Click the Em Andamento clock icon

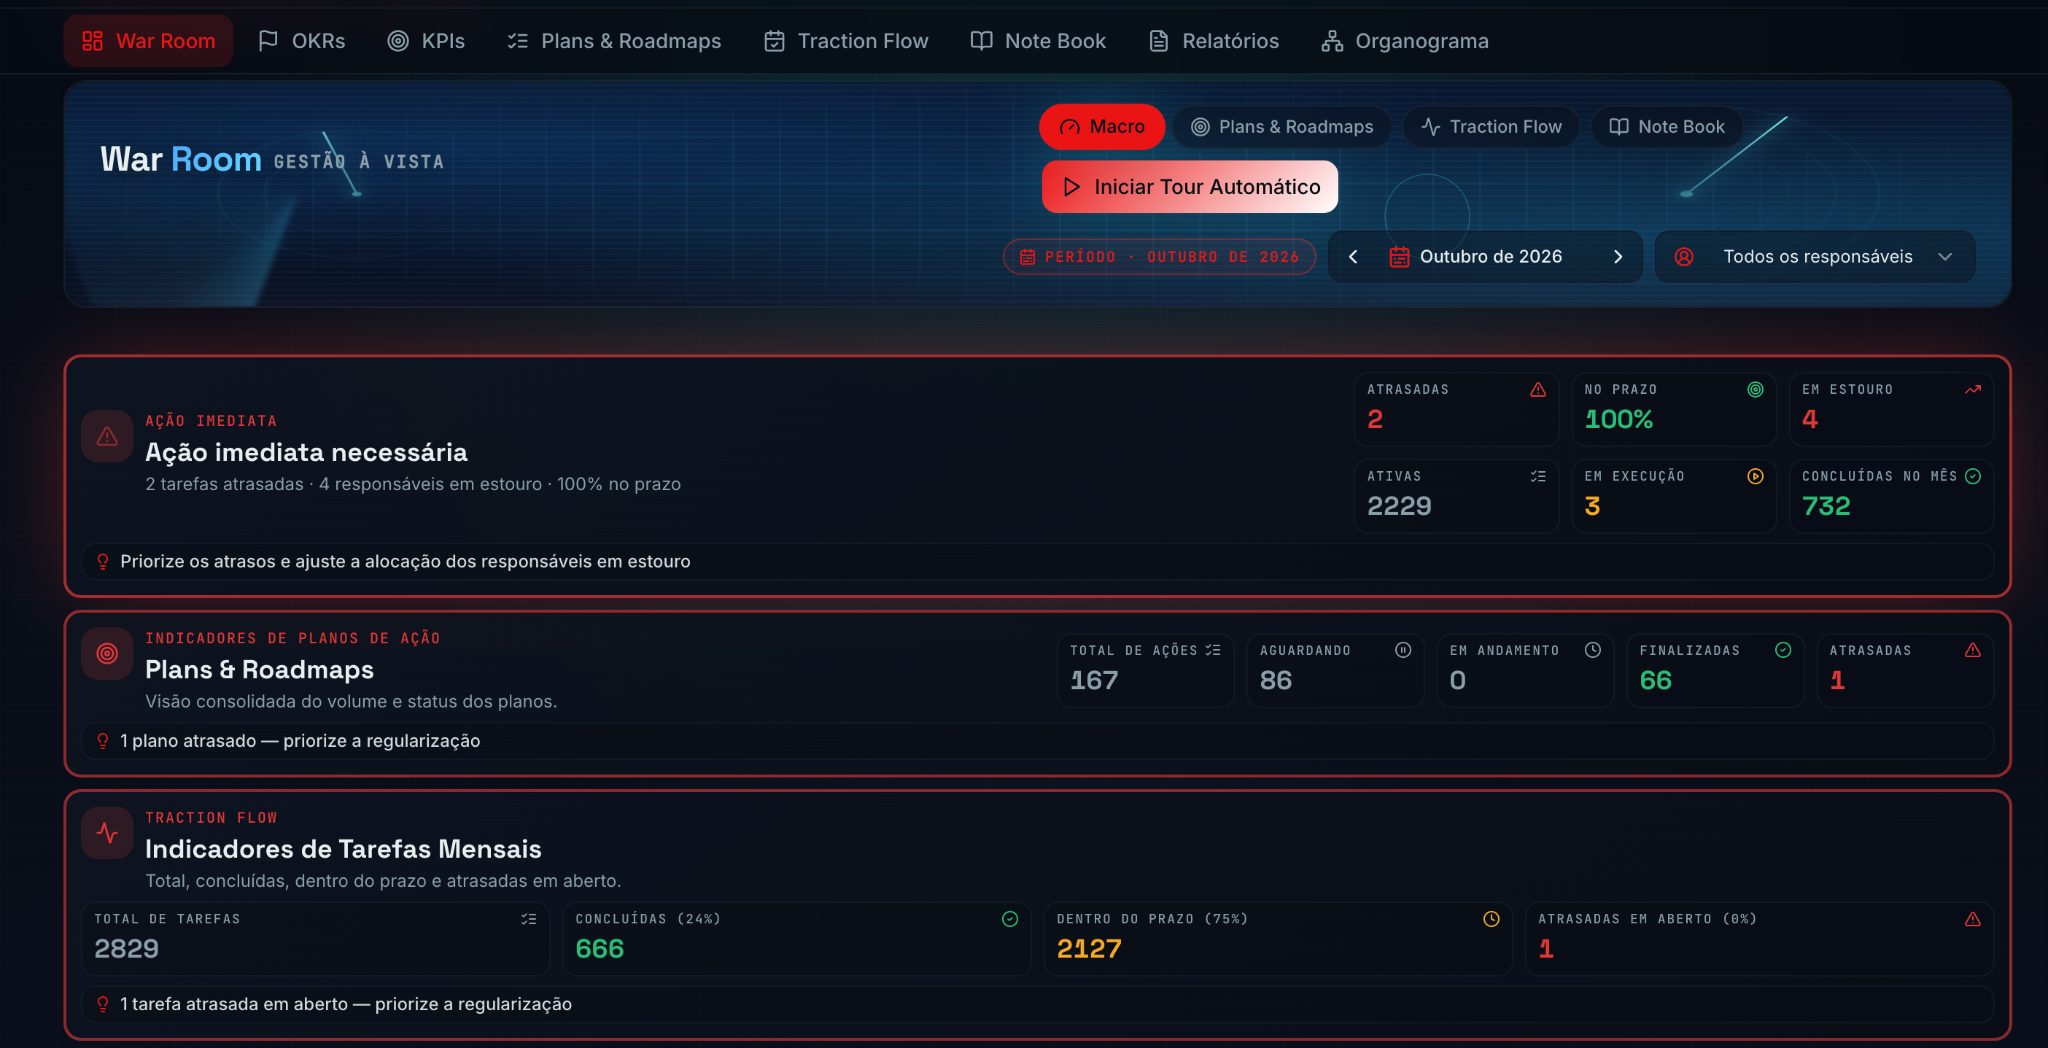click(1593, 651)
